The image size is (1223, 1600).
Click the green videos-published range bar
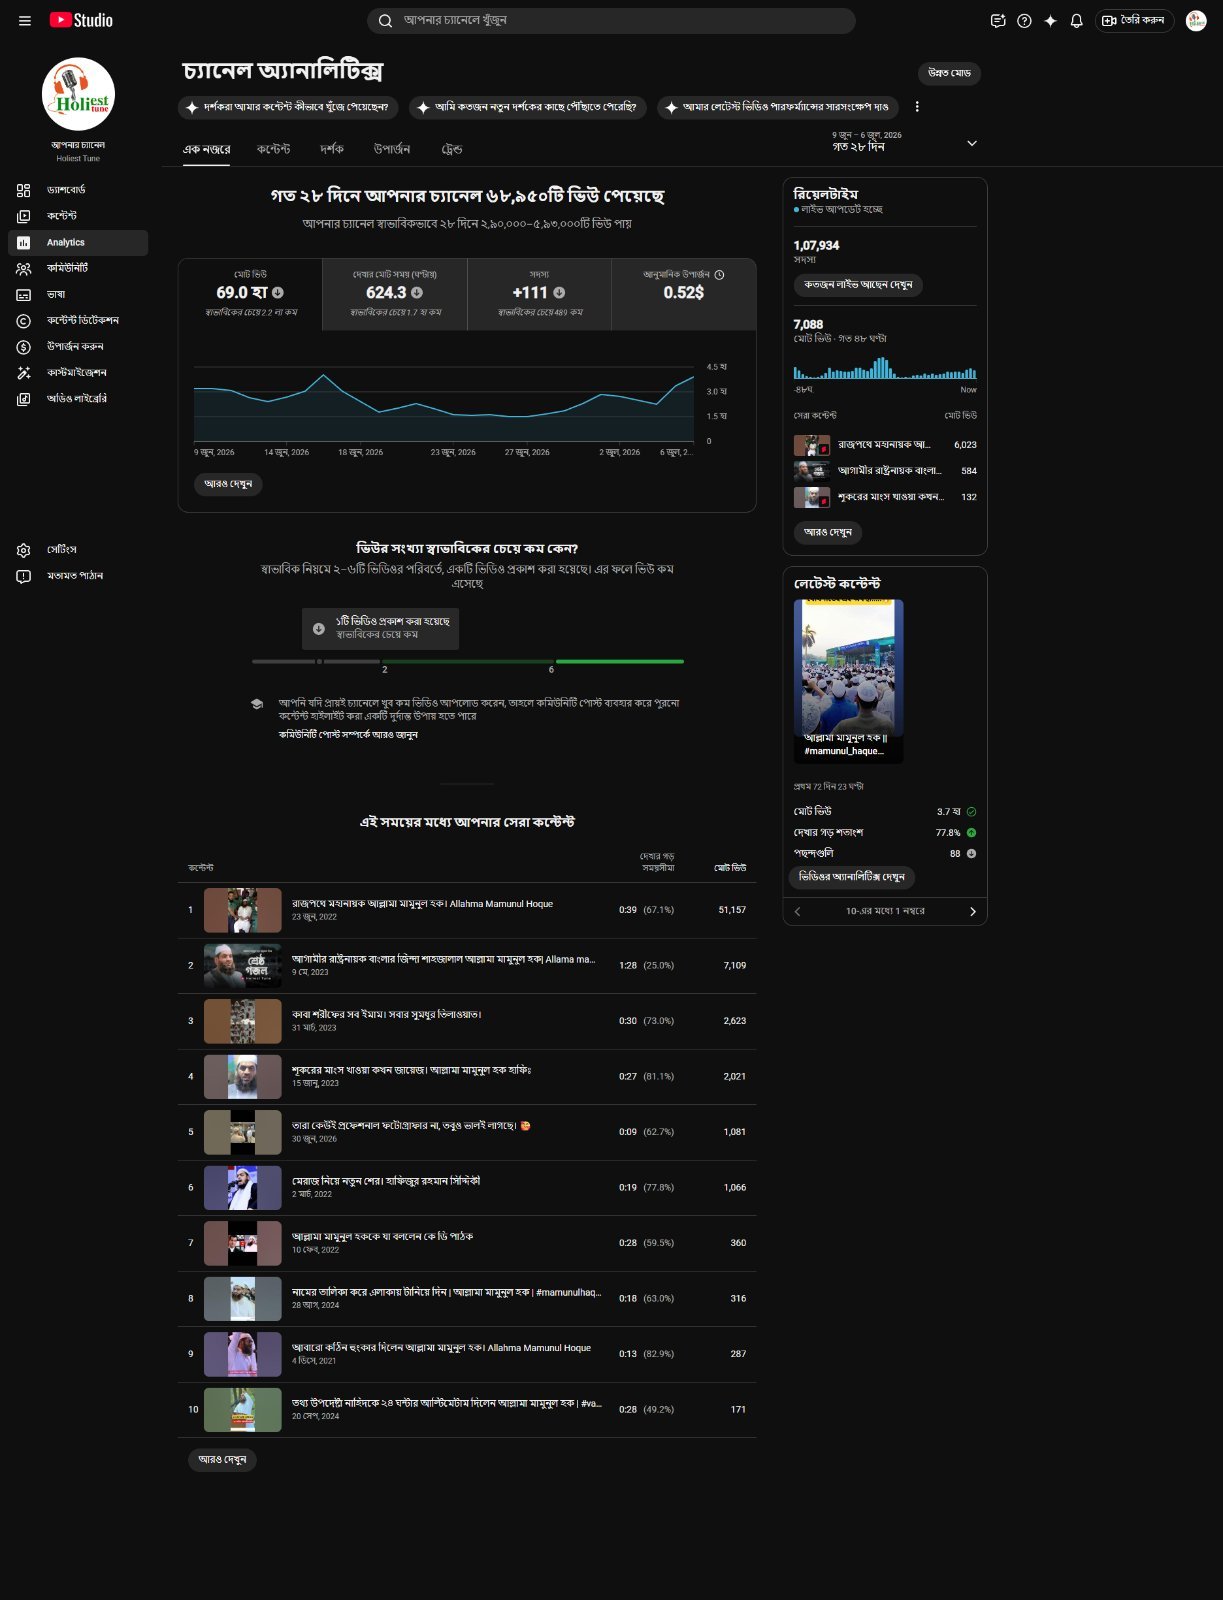point(620,661)
